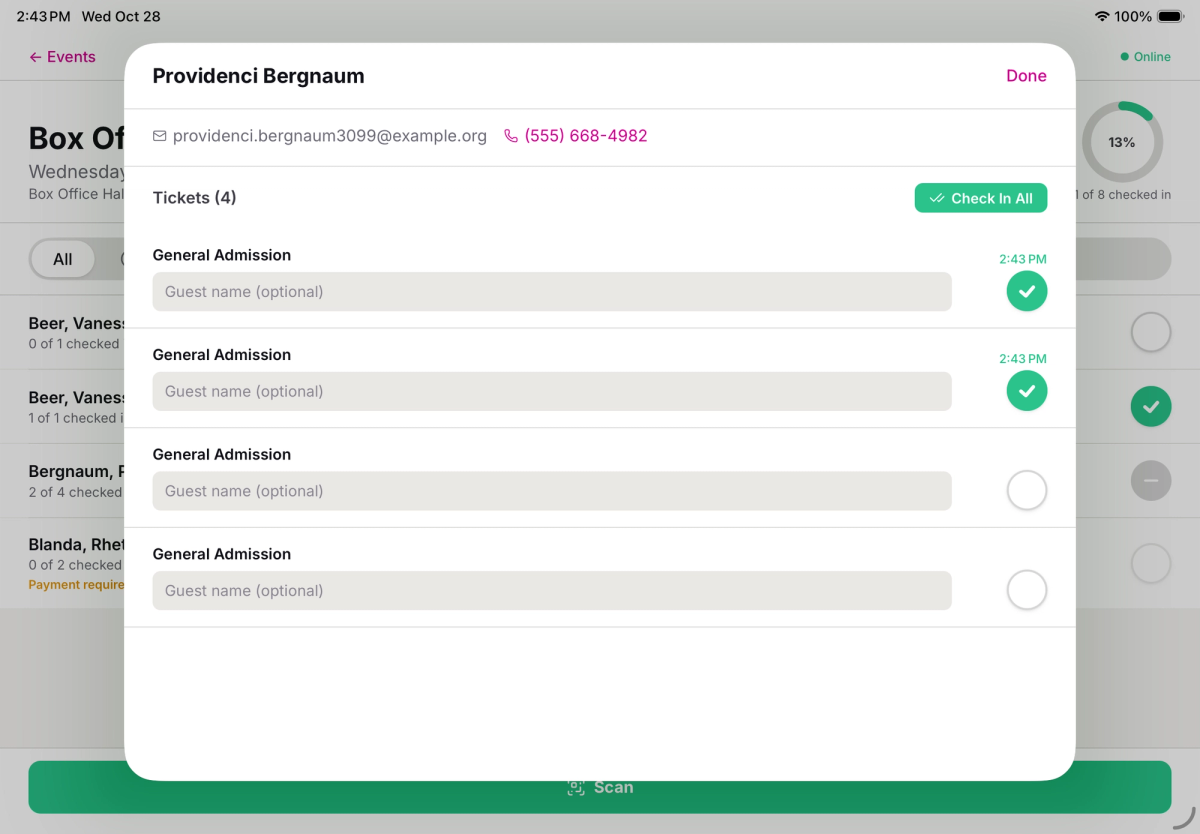
Task: Tap the back arrow beside Events
Action: [x=36, y=57]
